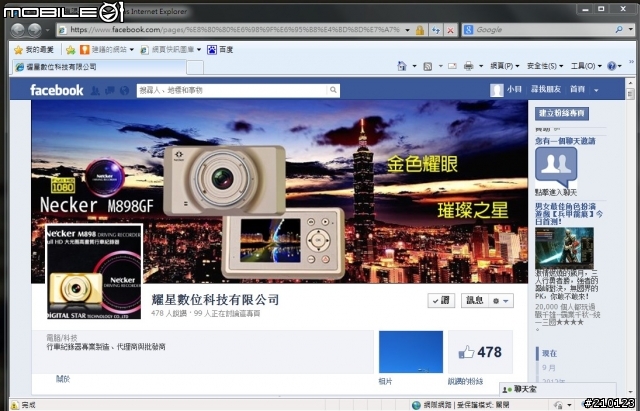
Task: Open the 小目 profile link
Action: [x=514, y=89]
